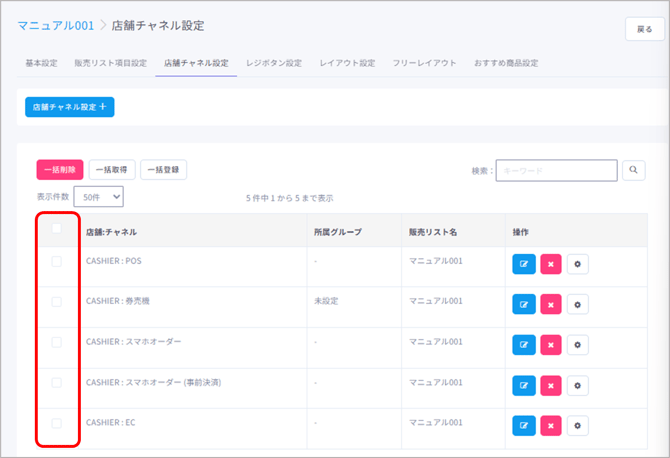Check the CASHIER : EC row checkbox
The width and height of the screenshot is (670, 458).
[x=57, y=423]
